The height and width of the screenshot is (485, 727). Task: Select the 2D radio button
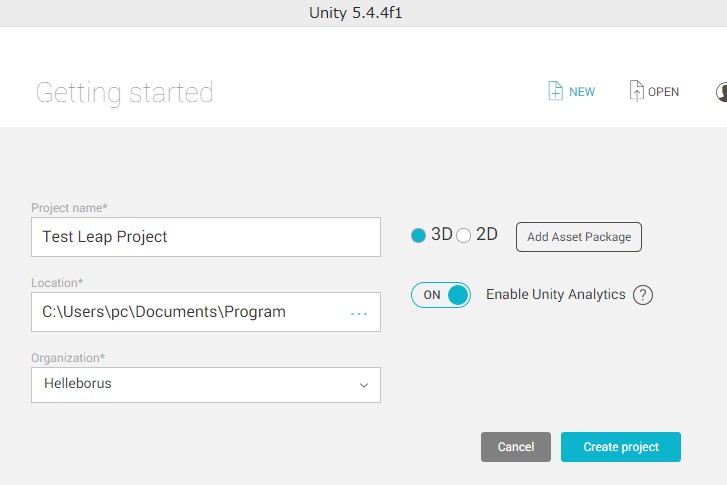[464, 236]
